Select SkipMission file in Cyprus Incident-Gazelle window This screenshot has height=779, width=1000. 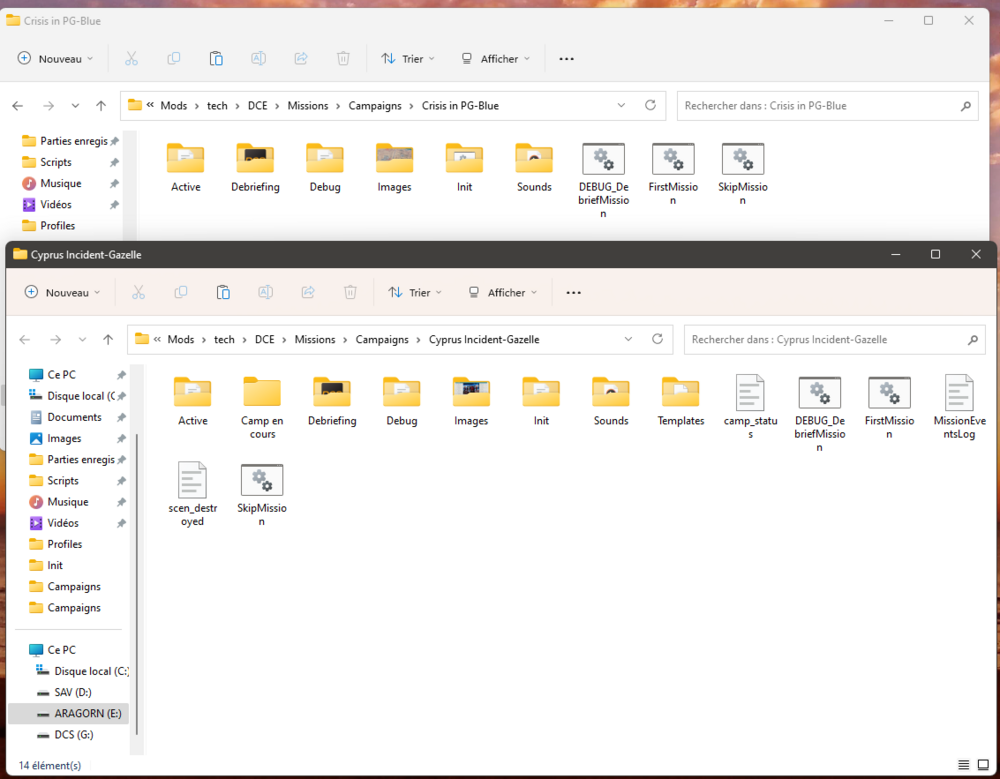pyautogui.click(x=262, y=494)
